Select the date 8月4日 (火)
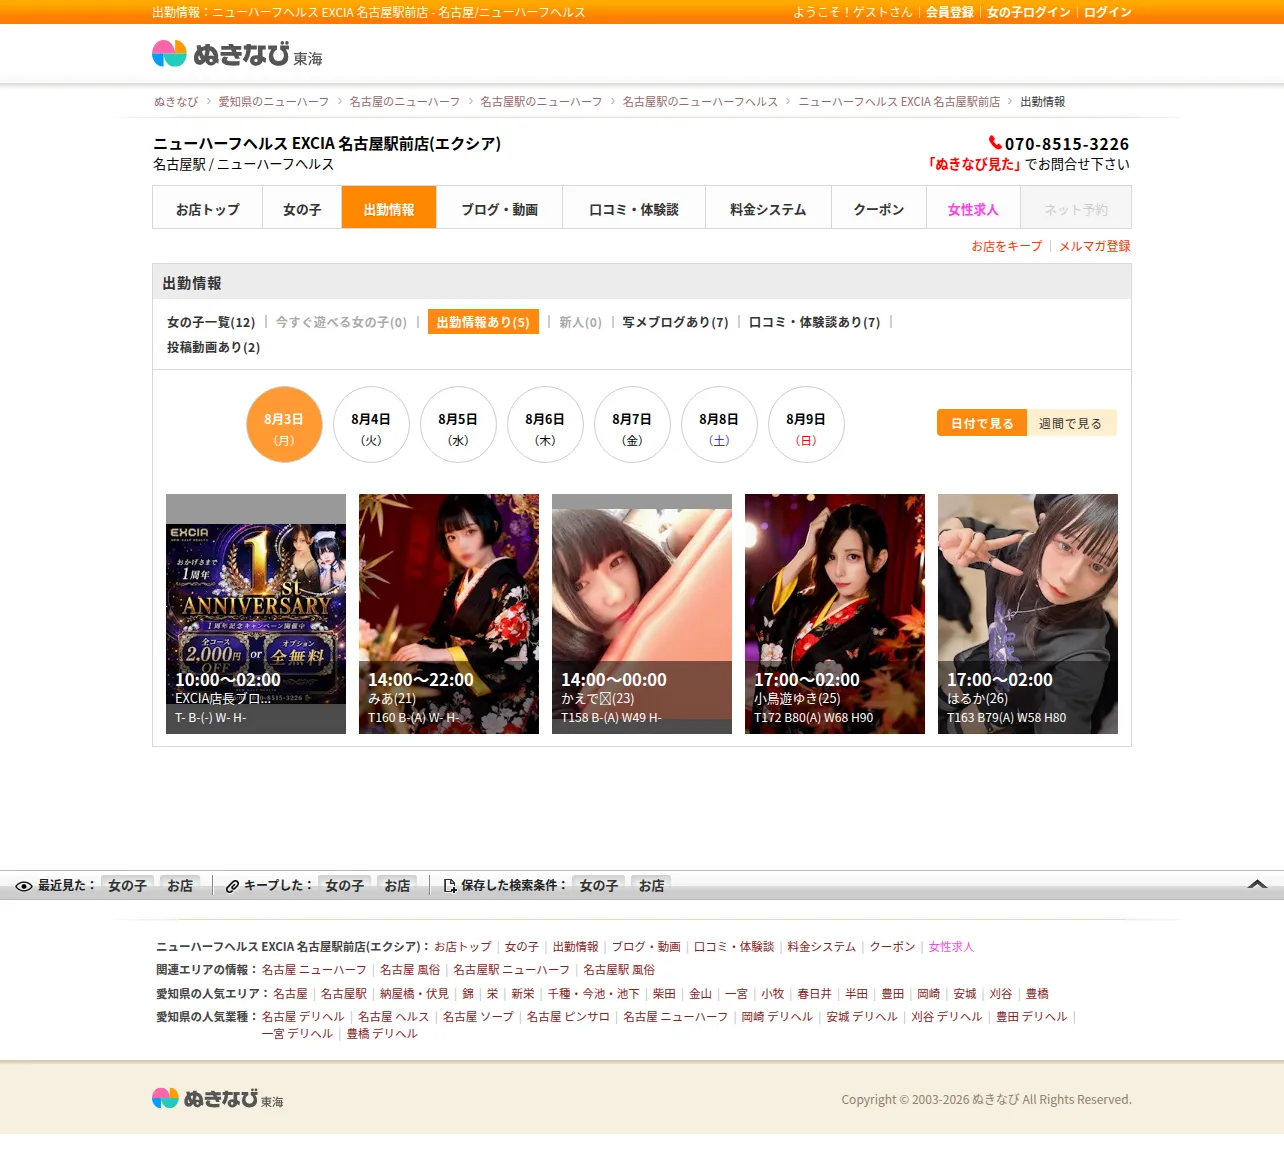This screenshot has height=1163, width=1284. click(371, 424)
